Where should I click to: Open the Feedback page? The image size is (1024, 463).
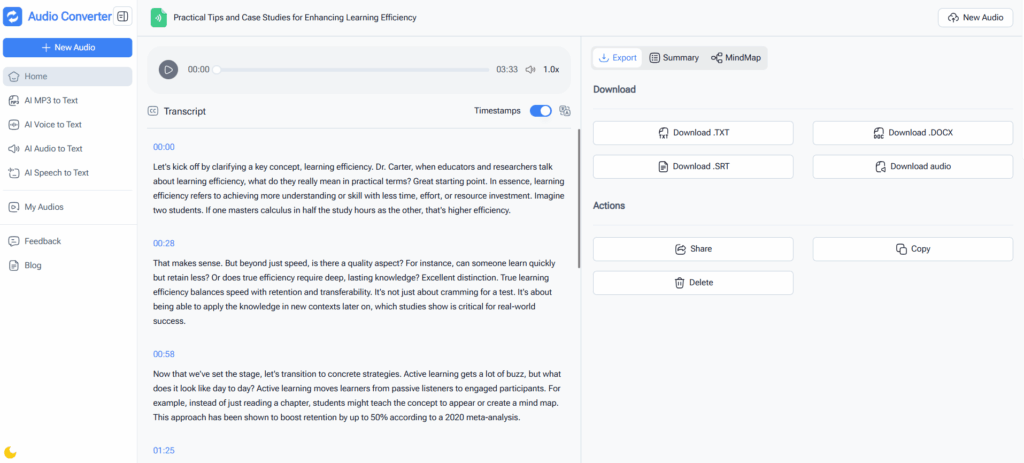coord(67,241)
